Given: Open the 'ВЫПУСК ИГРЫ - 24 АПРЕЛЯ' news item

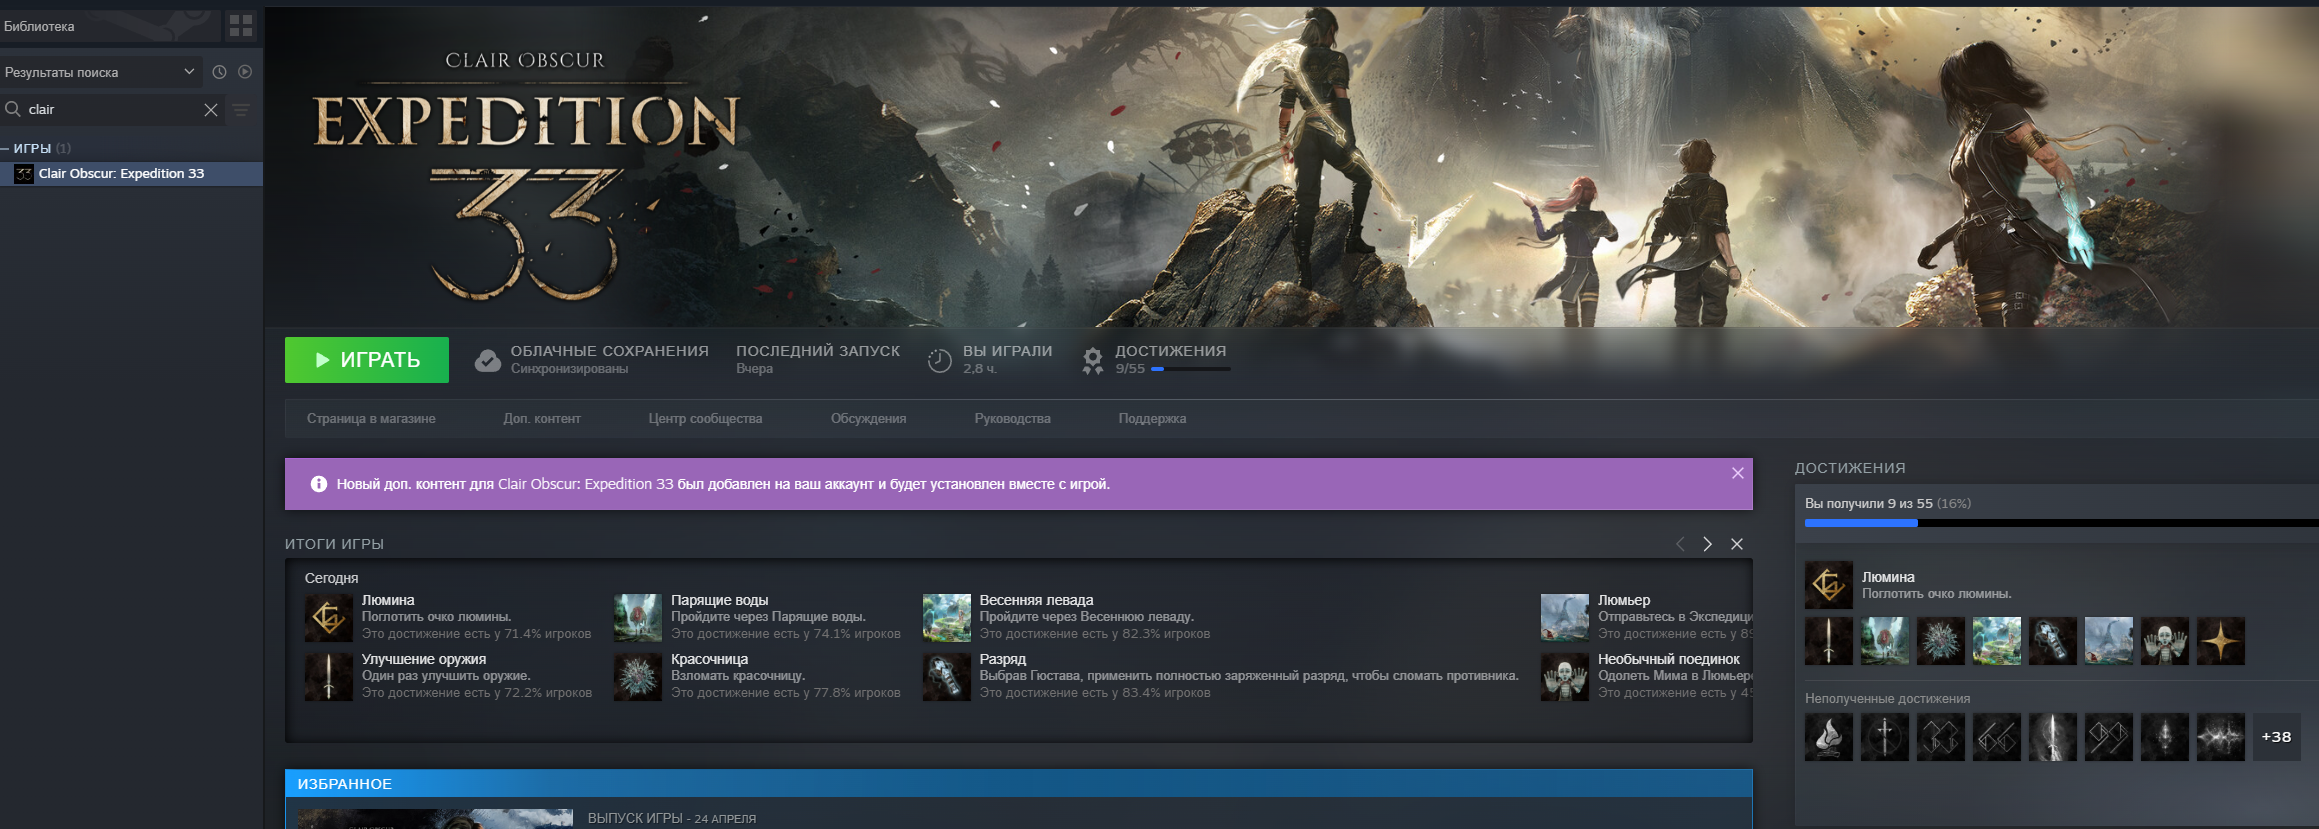Looking at the screenshot, I should (x=672, y=818).
